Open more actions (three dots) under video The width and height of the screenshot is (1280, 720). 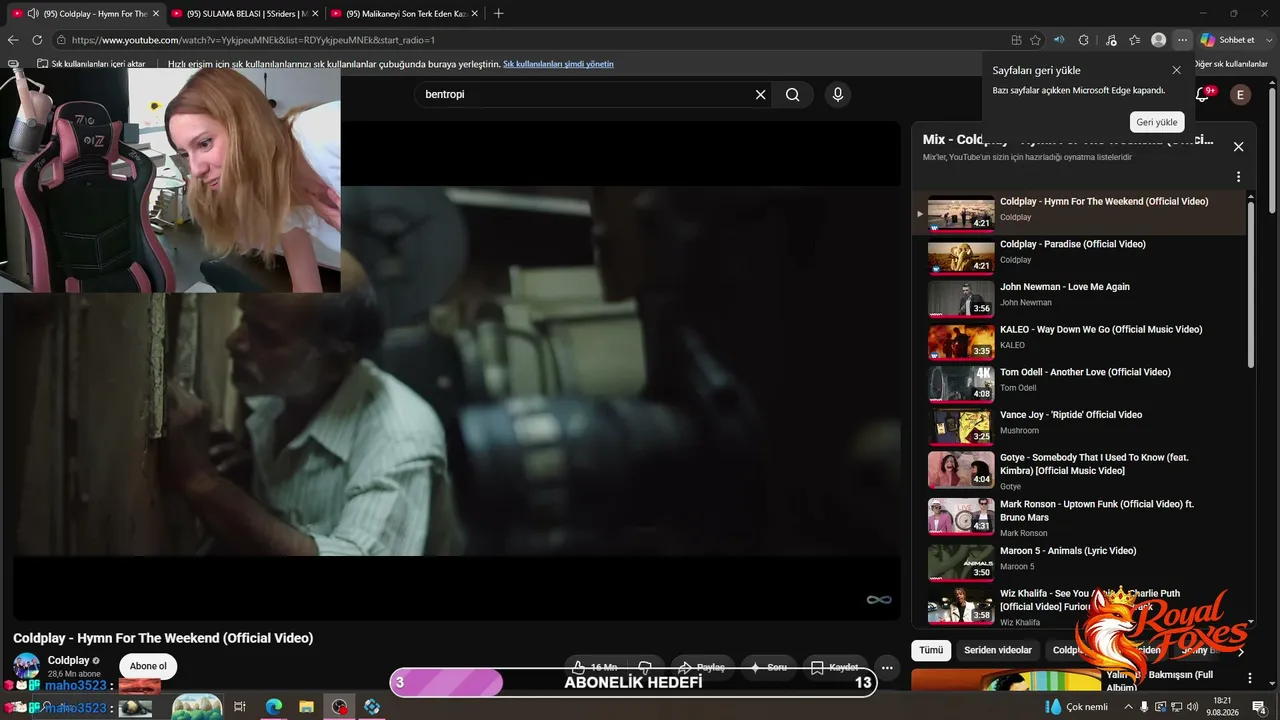point(887,667)
